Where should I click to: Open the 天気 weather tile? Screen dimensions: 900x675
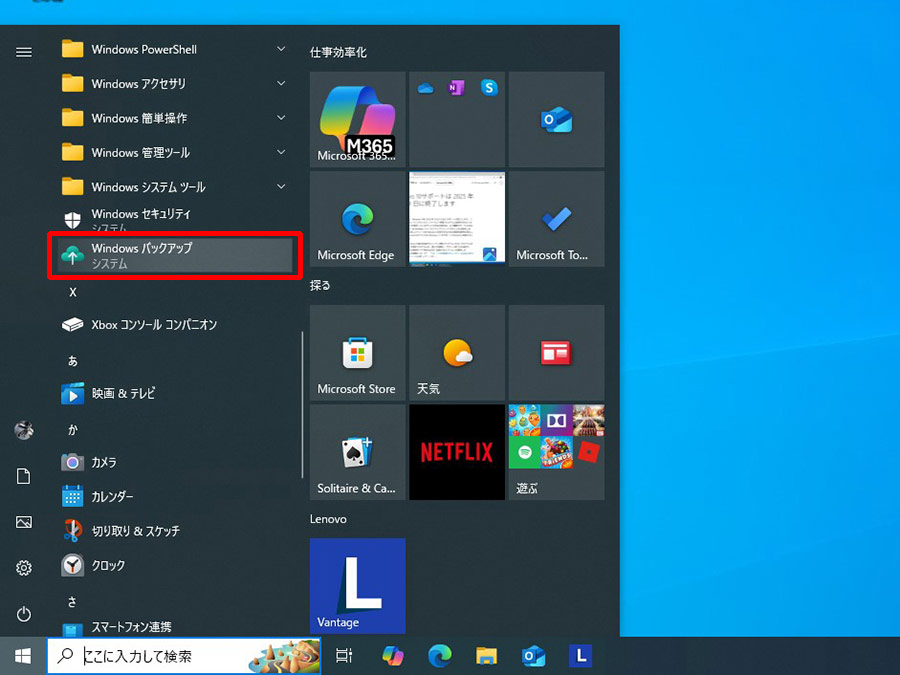point(457,352)
